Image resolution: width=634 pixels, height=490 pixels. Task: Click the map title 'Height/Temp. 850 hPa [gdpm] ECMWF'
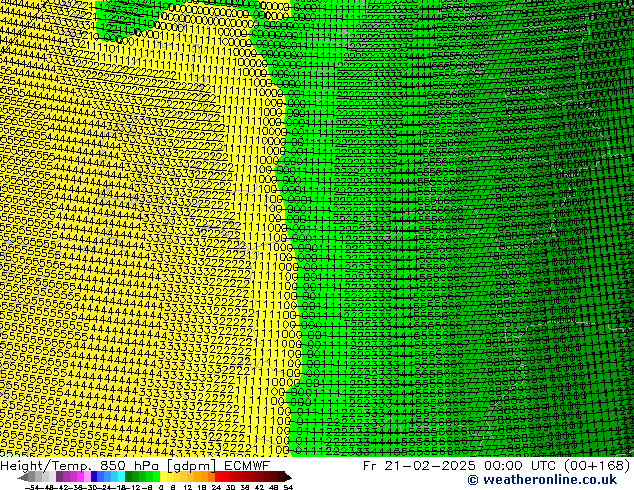pyautogui.click(x=135, y=465)
